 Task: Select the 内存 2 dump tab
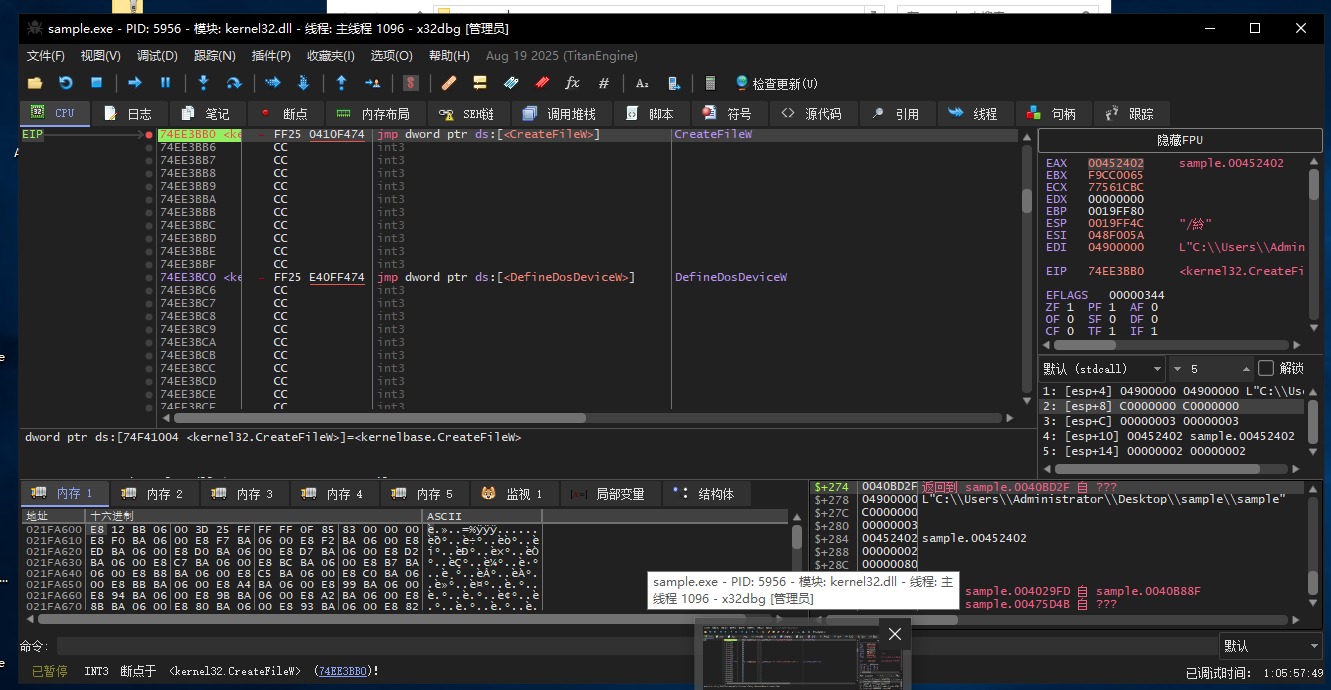(x=155, y=494)
